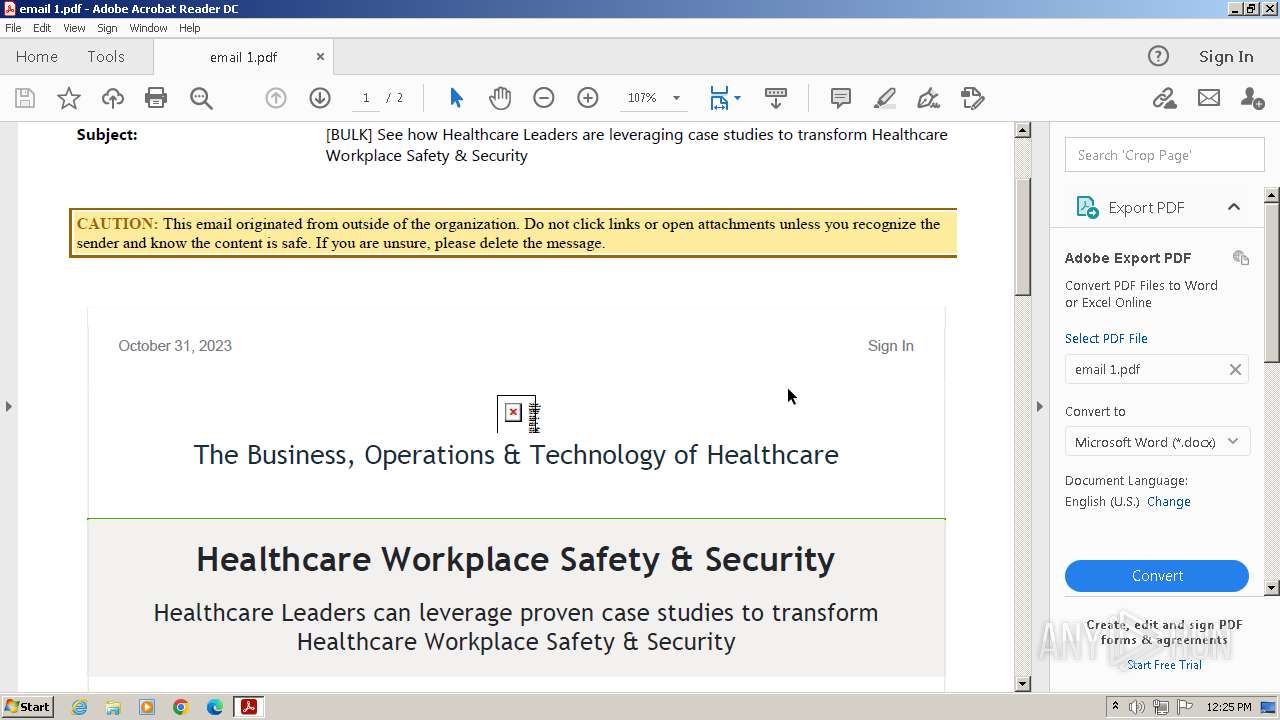Collapse the Export PDF section
The width and height of the screenshot is (1280, 720).
click(1234, 207)
